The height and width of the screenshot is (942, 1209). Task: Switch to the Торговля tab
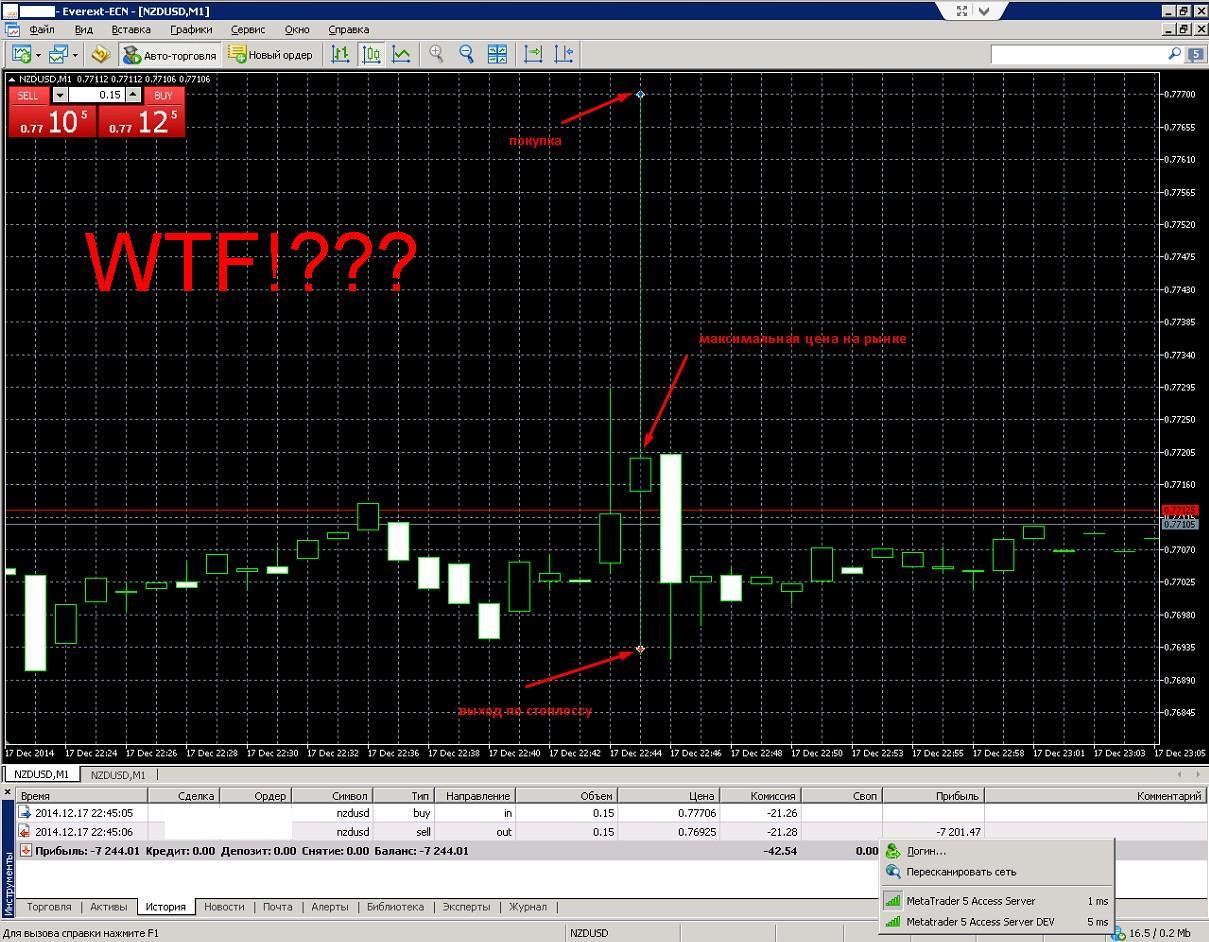pos(49,907)
